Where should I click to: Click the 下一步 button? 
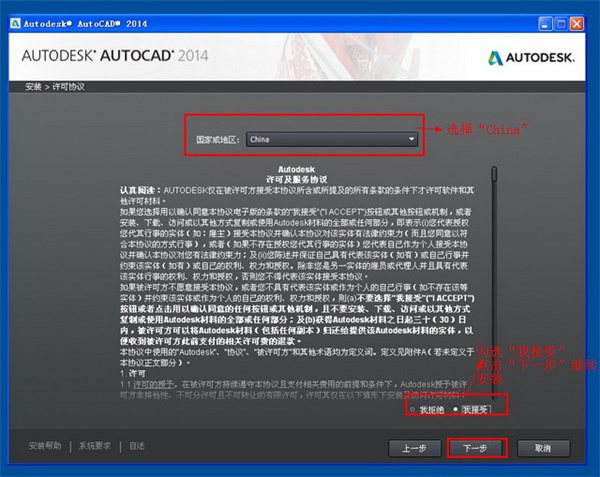tap(475, 448)
